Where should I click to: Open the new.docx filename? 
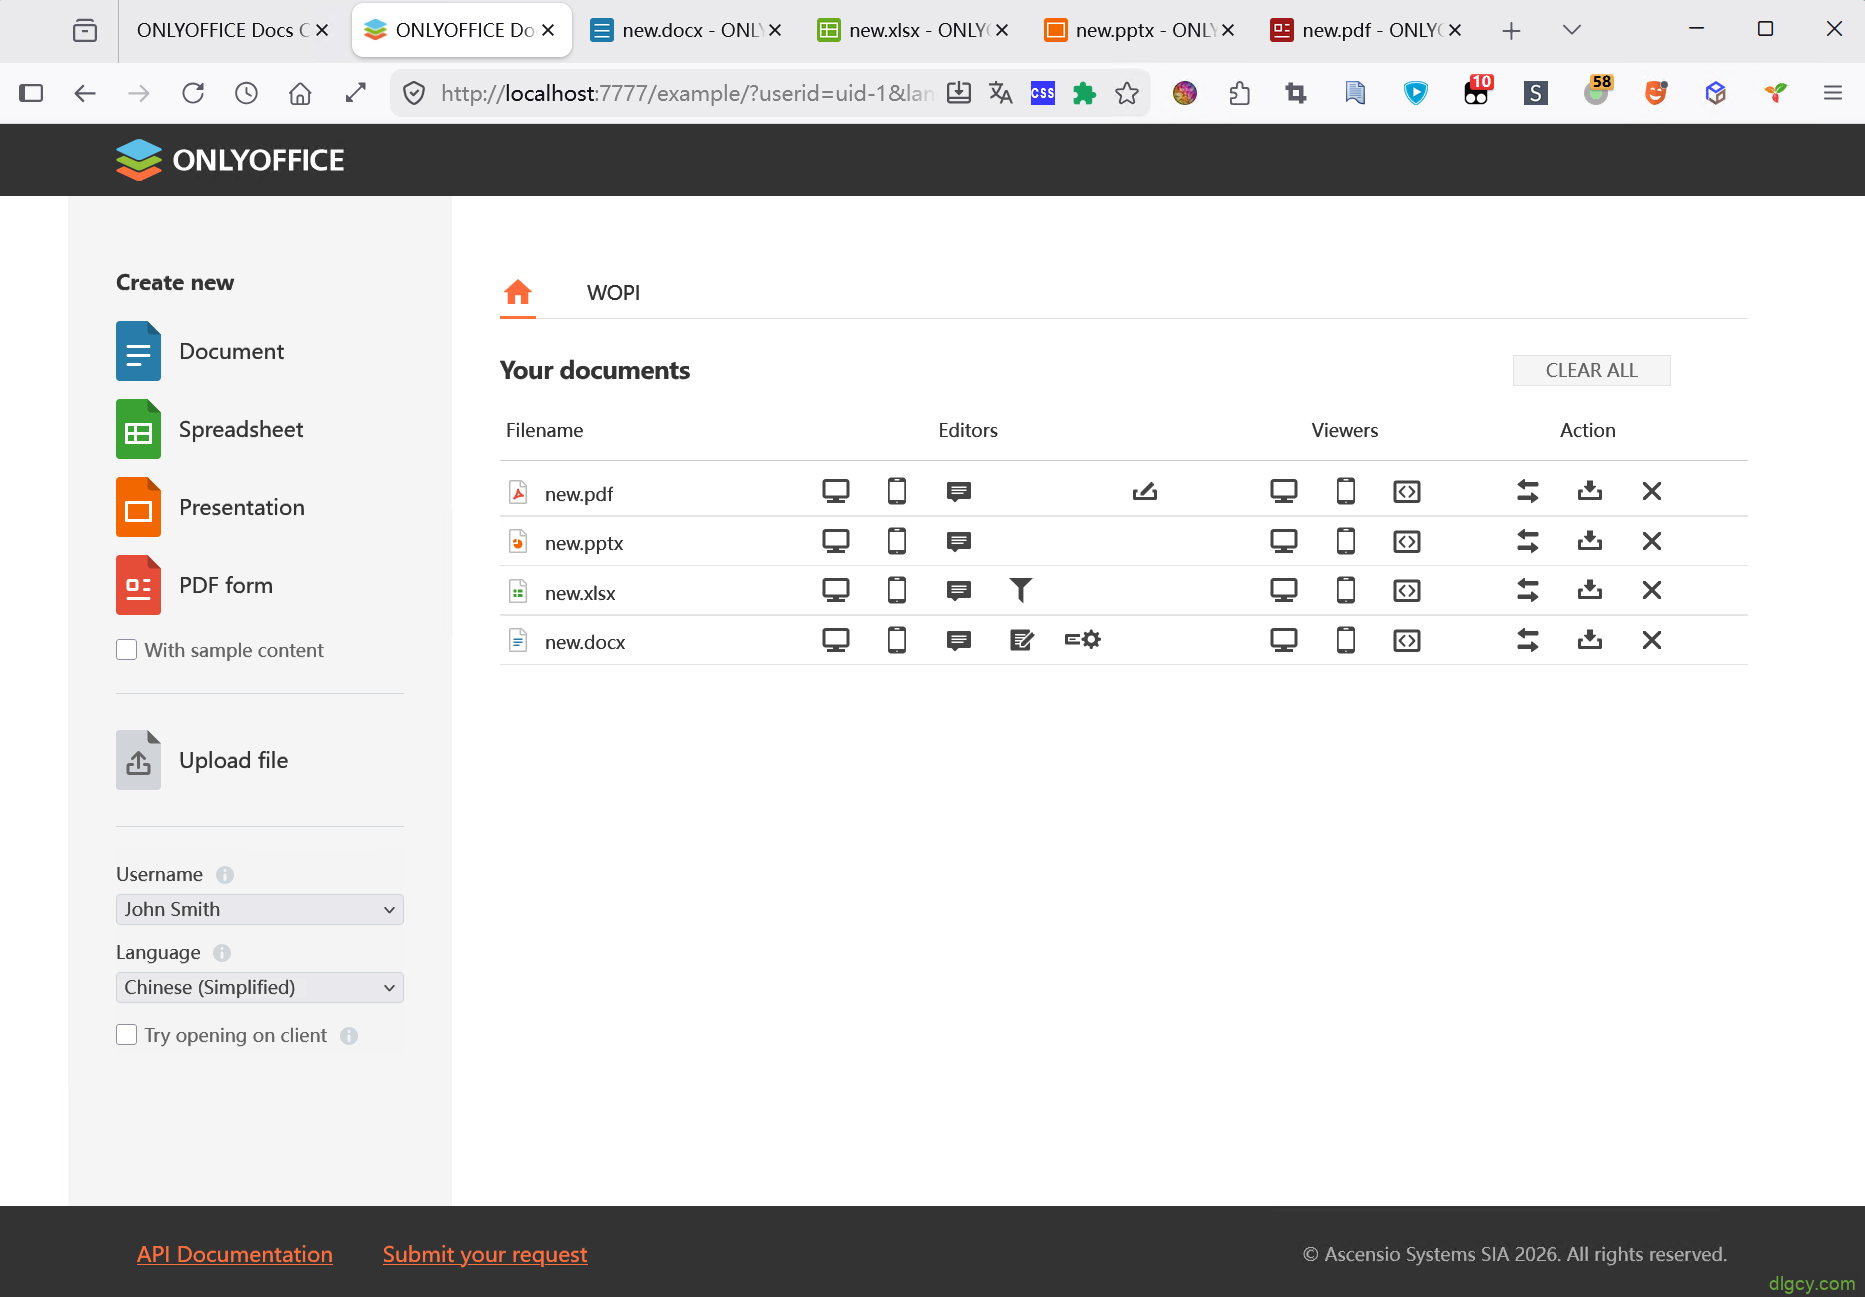(x=585, y=642)
